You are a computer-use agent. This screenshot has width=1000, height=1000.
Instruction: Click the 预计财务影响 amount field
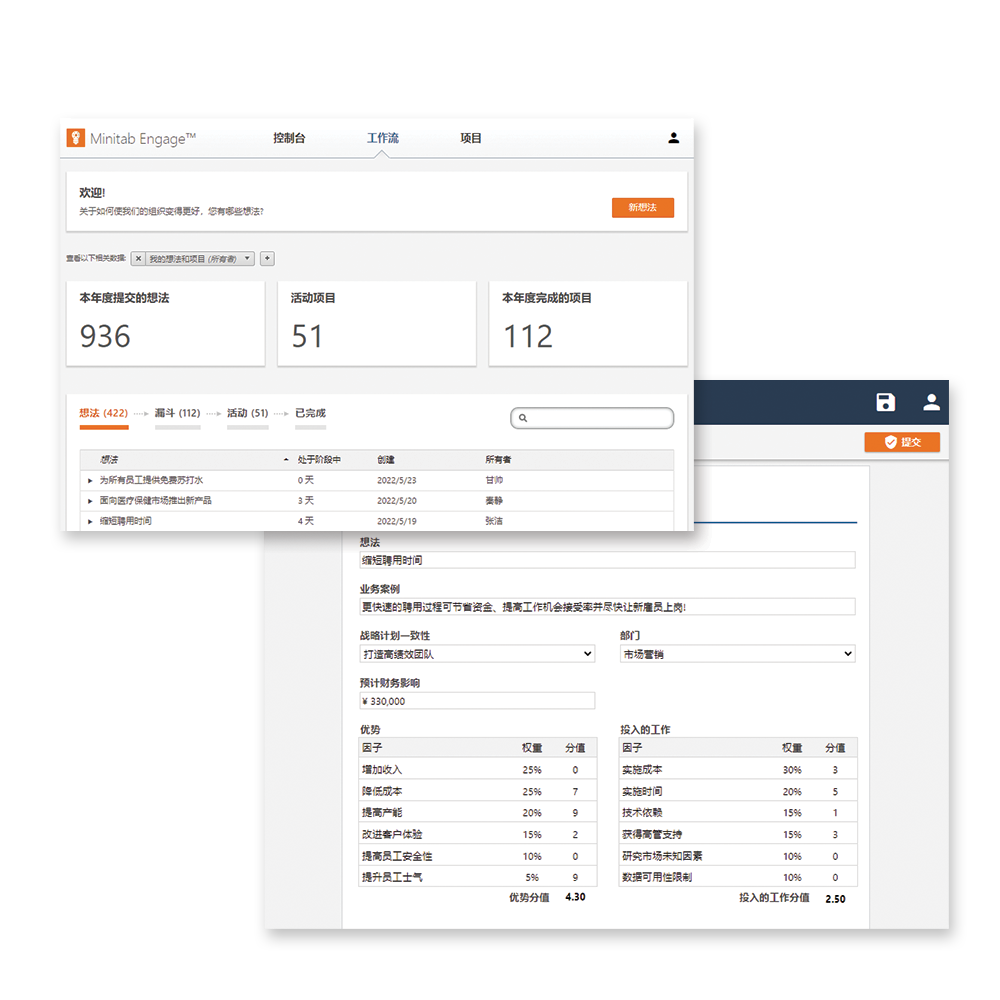pos(477,701)
